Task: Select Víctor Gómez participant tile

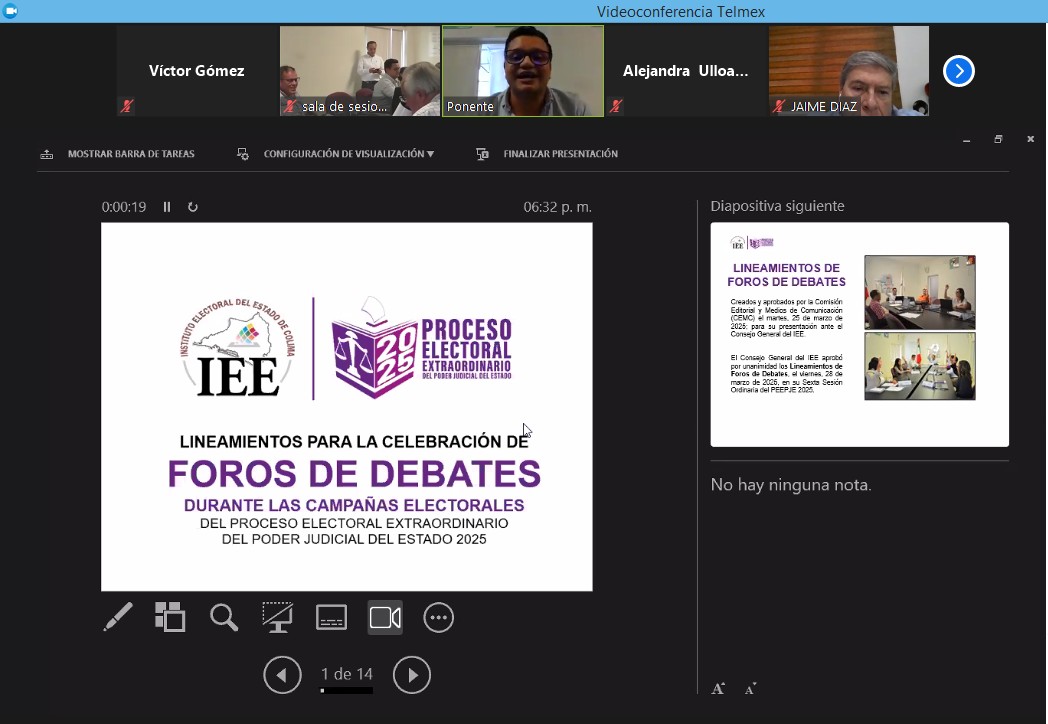Action: tap(197, 71)
